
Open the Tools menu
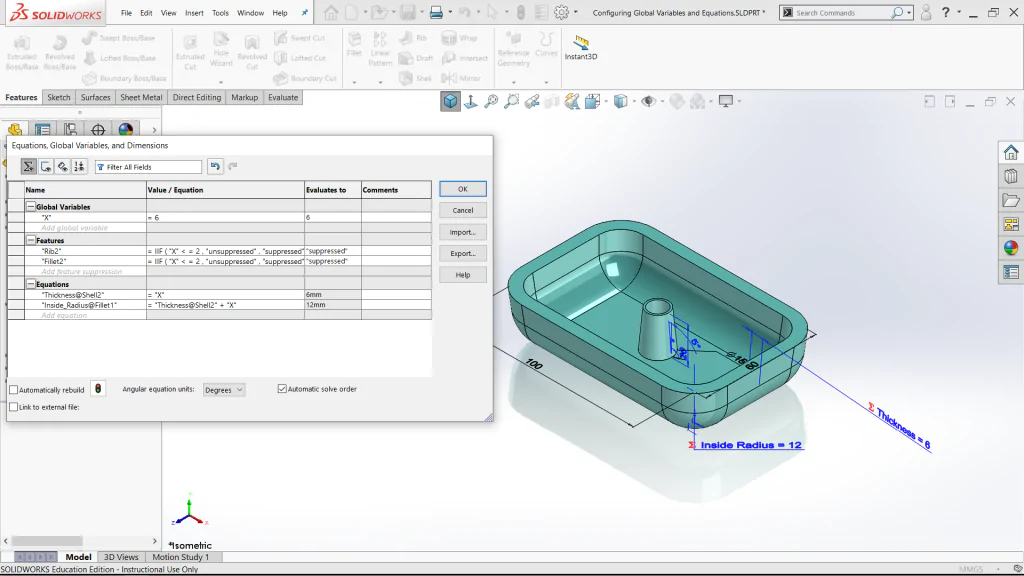point(221,12)
